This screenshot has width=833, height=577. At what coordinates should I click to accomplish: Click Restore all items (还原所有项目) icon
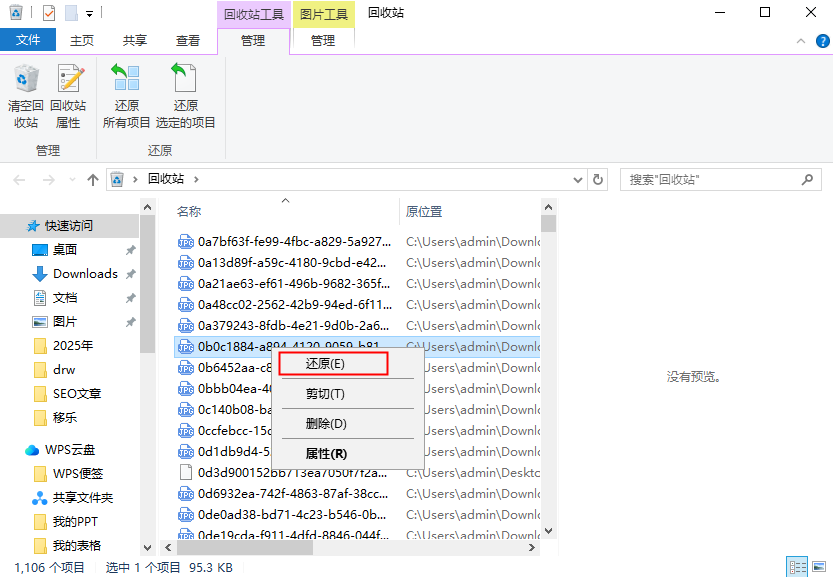pos(126,96)
